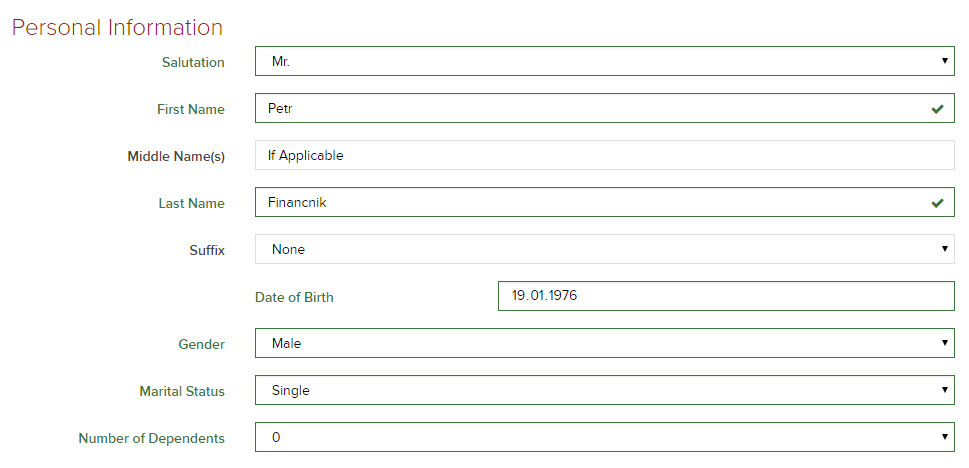This screenshot has height=468, width=969.
Task: Click the Personal Information heading
Action: point(117,27)
